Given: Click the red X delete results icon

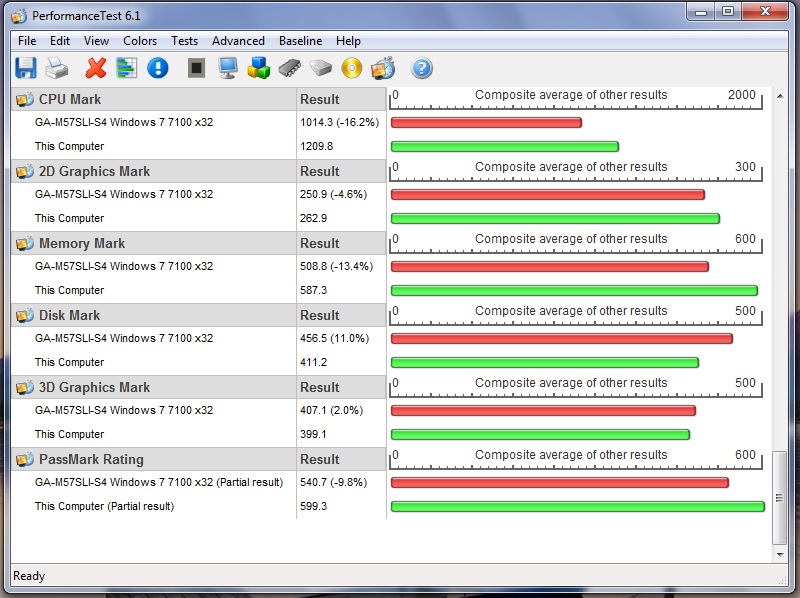Looking at the screenshot, I should pos(95,68).
